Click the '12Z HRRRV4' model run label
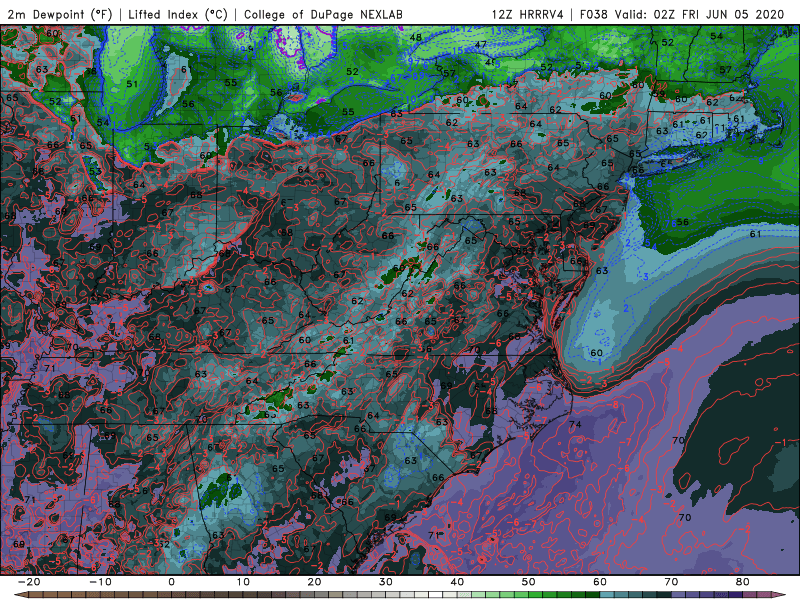The width and height of the screenshot is (800, 600). point(528,14)
